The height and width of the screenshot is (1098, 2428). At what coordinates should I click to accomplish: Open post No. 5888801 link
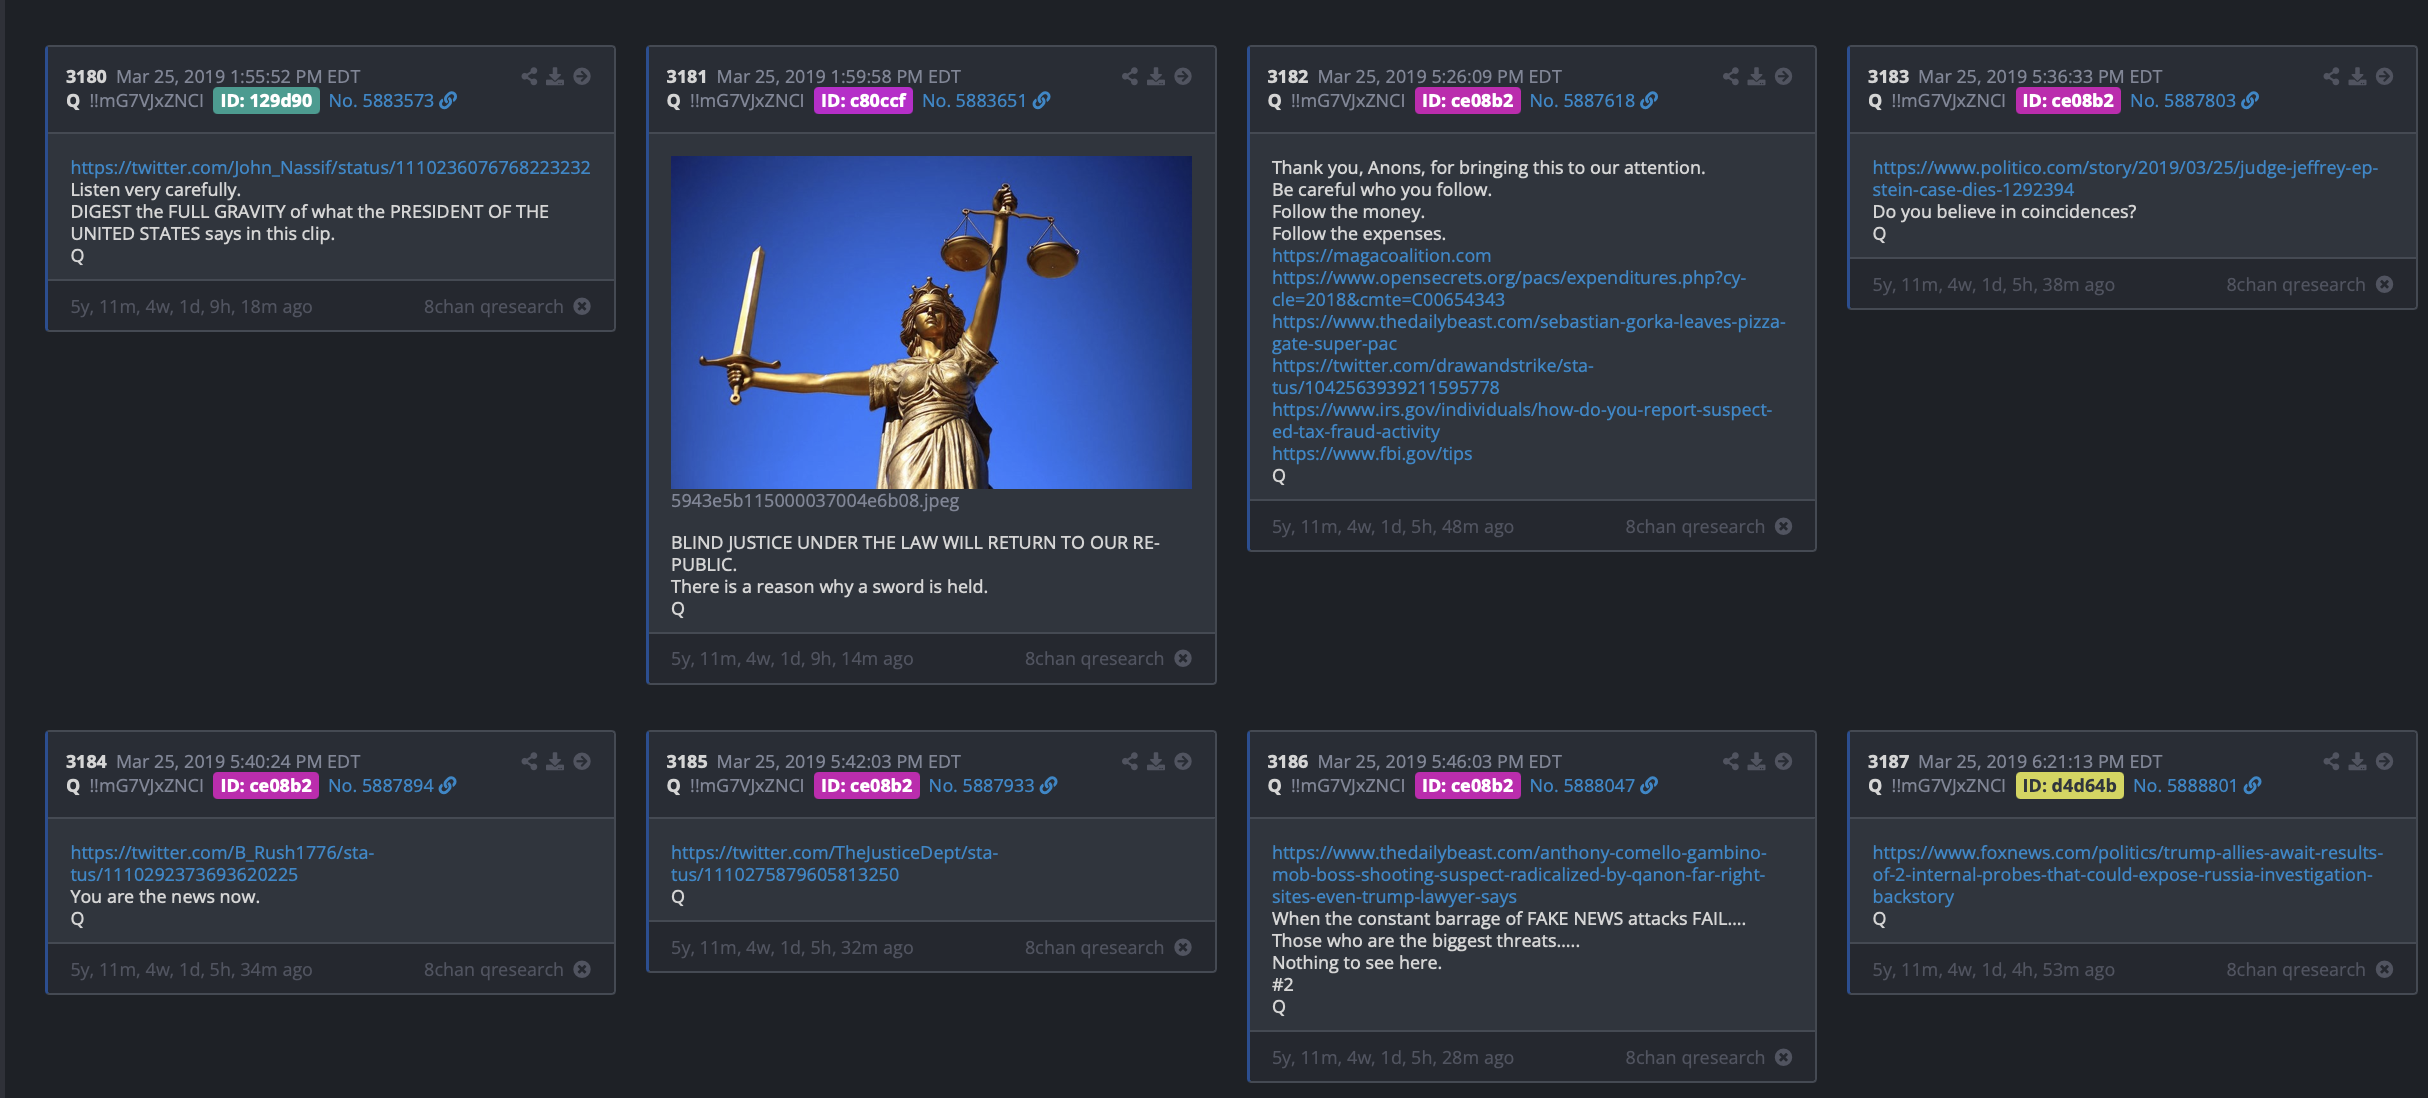pyautogui.click(x=2197, y=785)
